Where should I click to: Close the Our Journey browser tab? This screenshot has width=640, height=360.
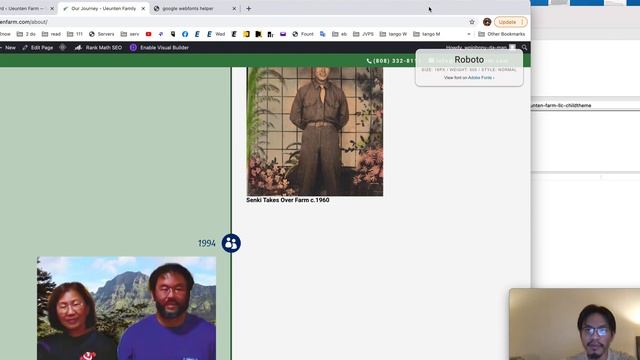[143, 9]
